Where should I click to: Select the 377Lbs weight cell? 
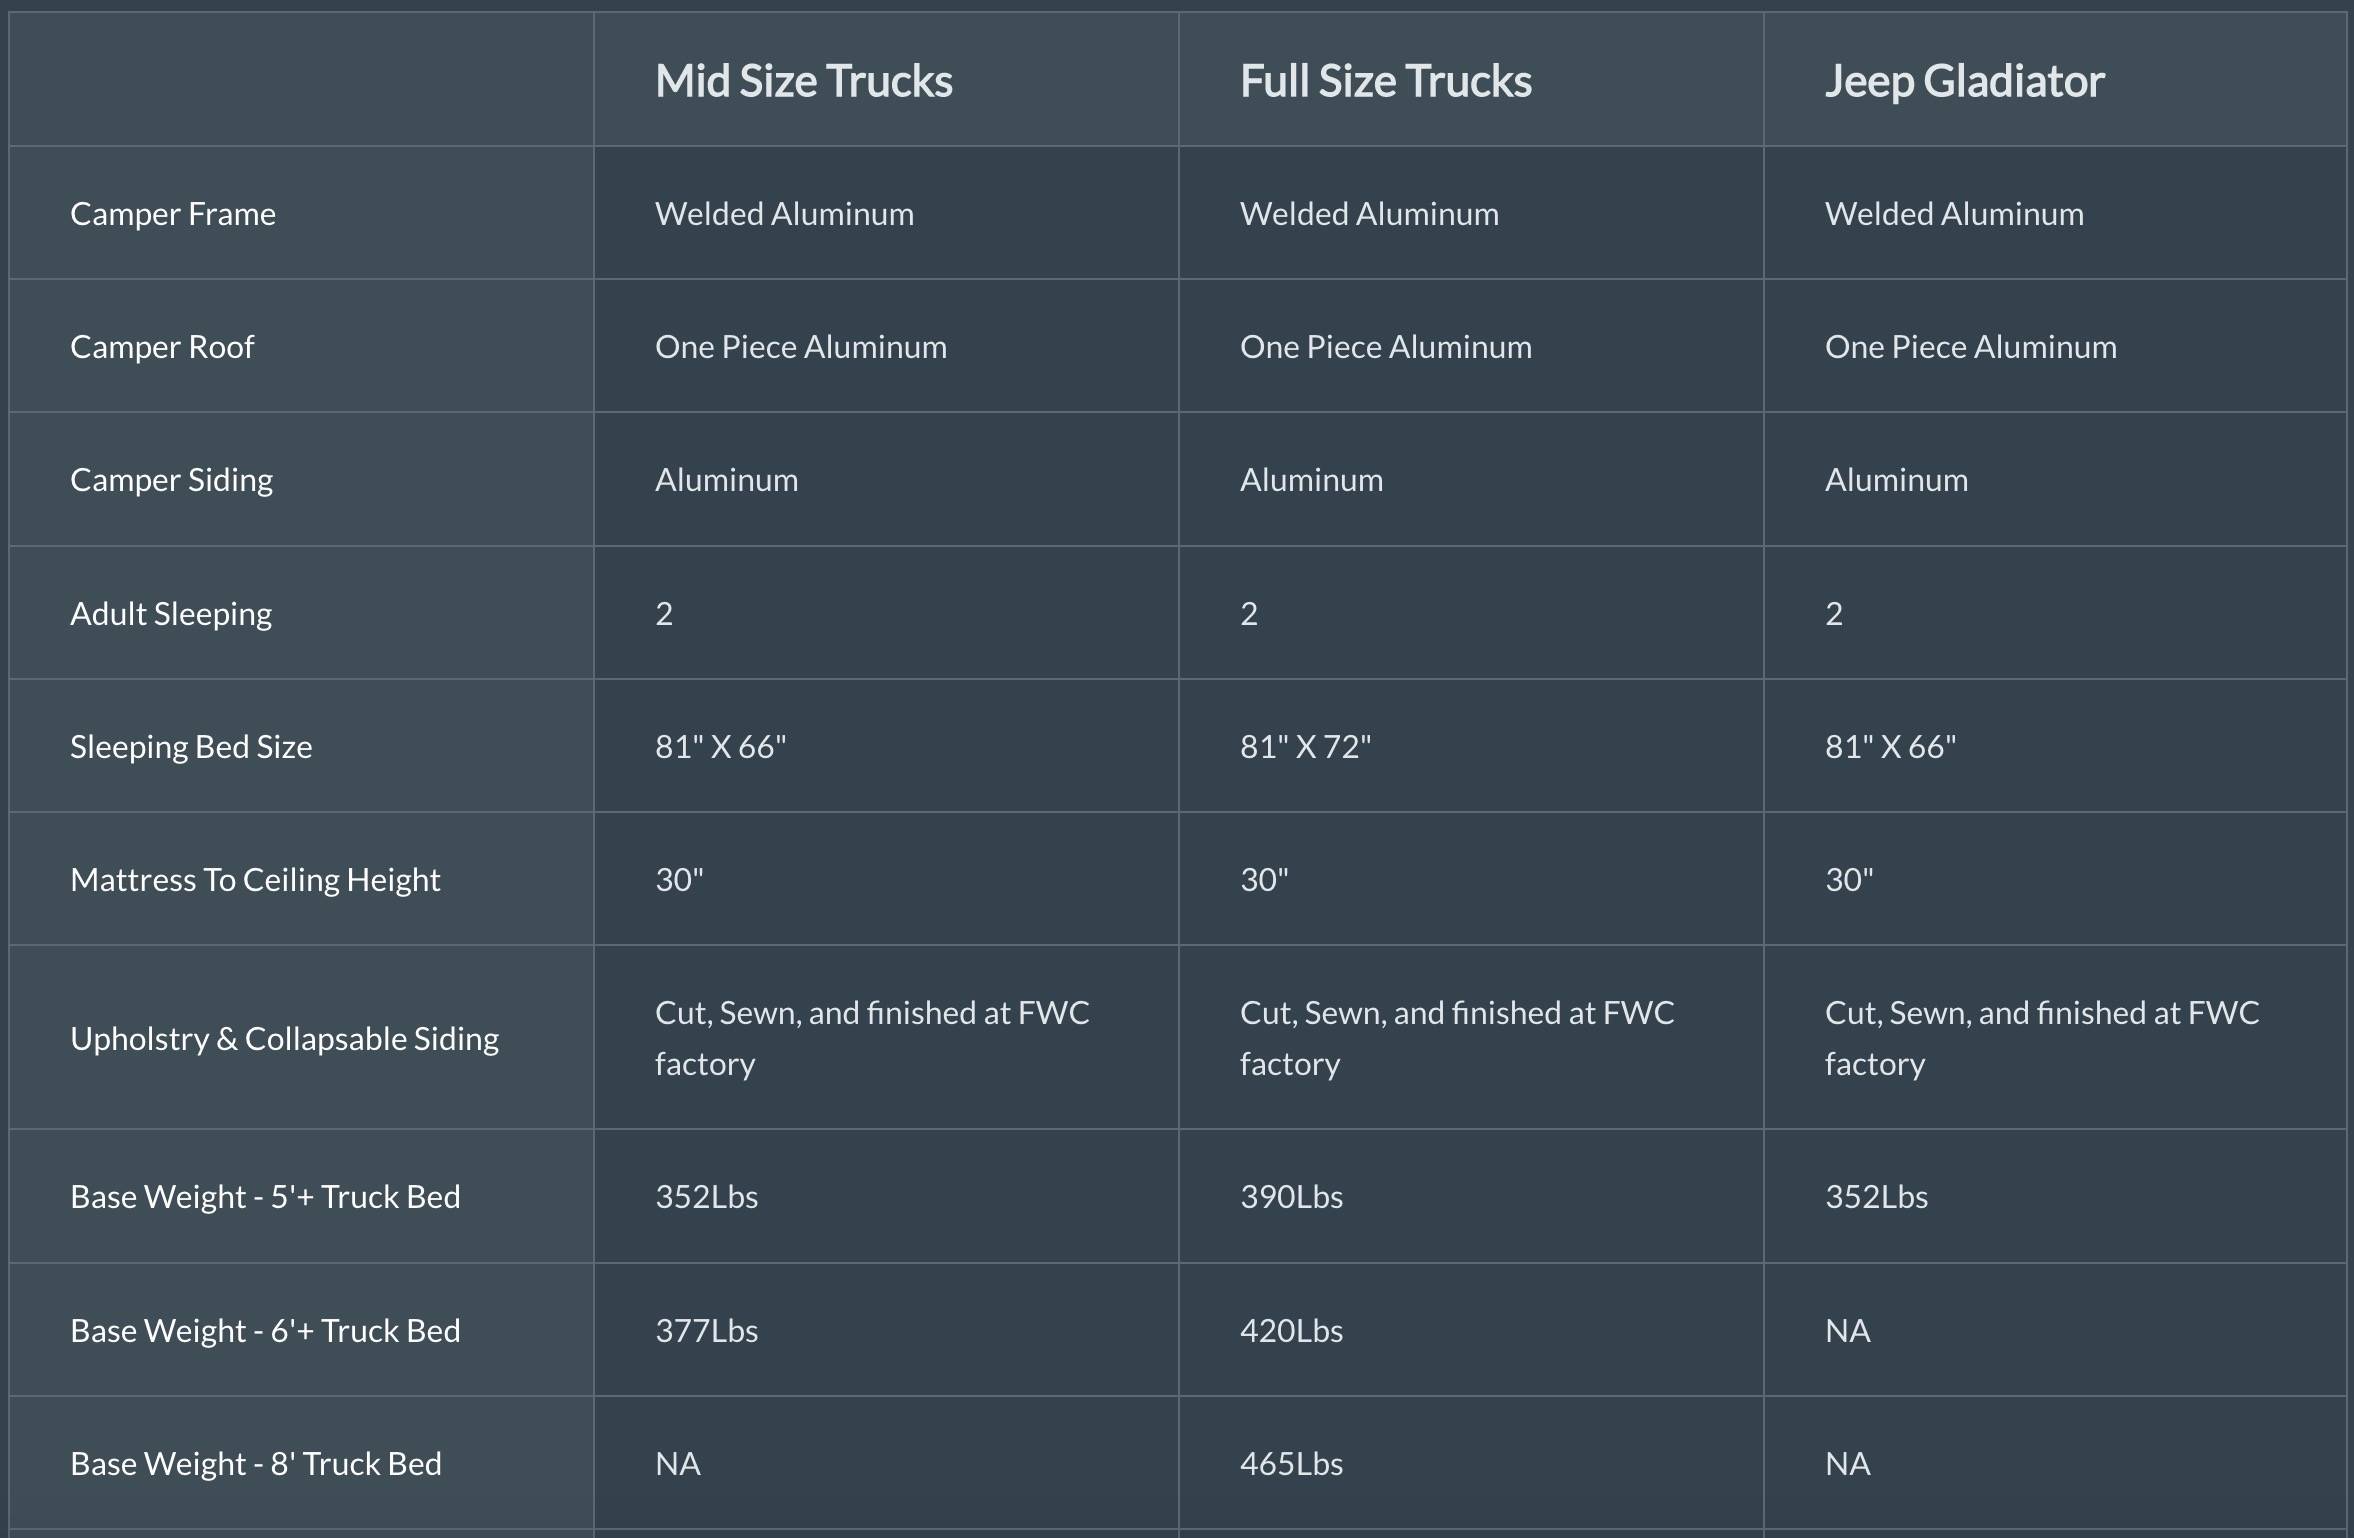tap(706, 1331)
